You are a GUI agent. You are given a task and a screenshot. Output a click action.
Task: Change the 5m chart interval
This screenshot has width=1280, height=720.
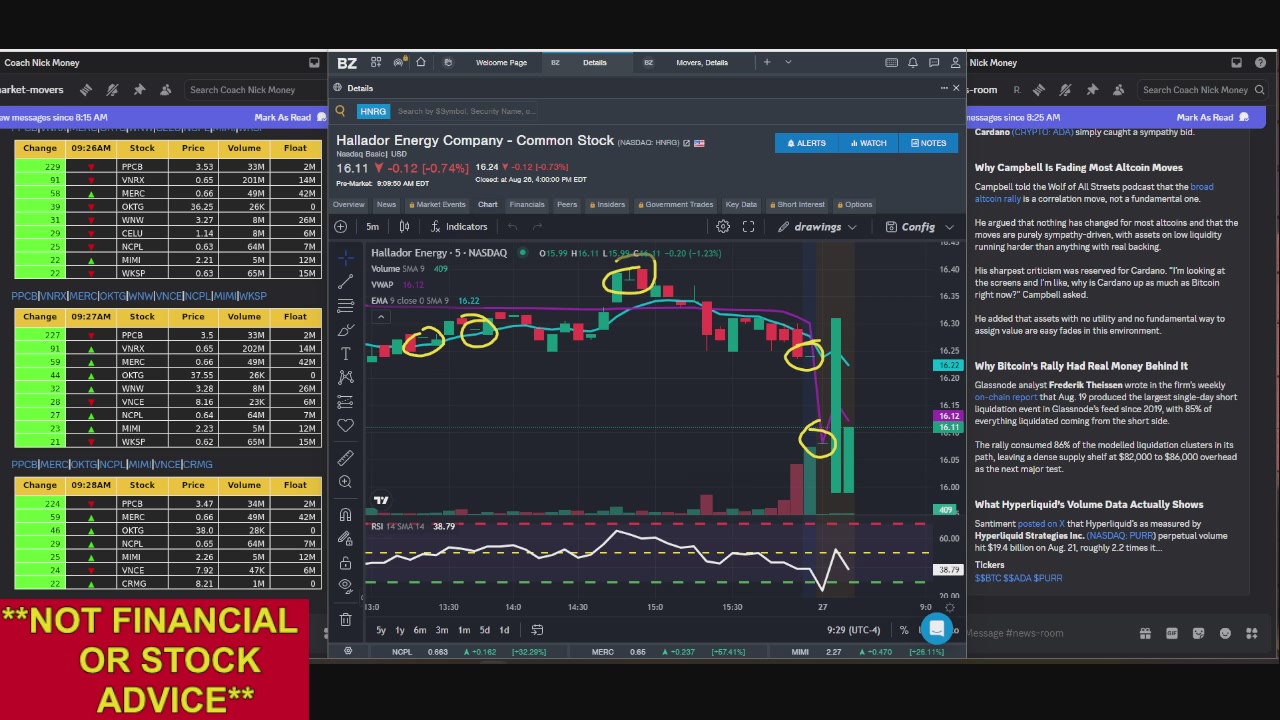pos(372,227)
